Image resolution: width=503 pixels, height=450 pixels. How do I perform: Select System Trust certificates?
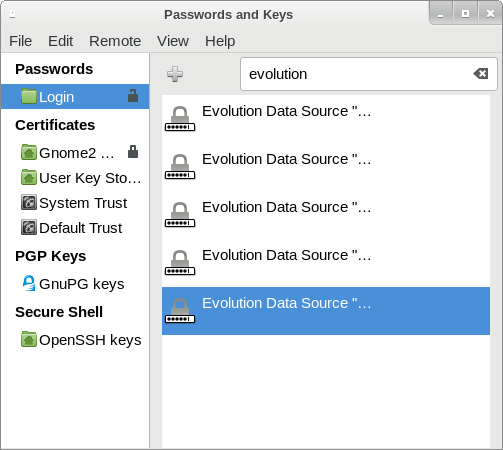tap(75, 203)
